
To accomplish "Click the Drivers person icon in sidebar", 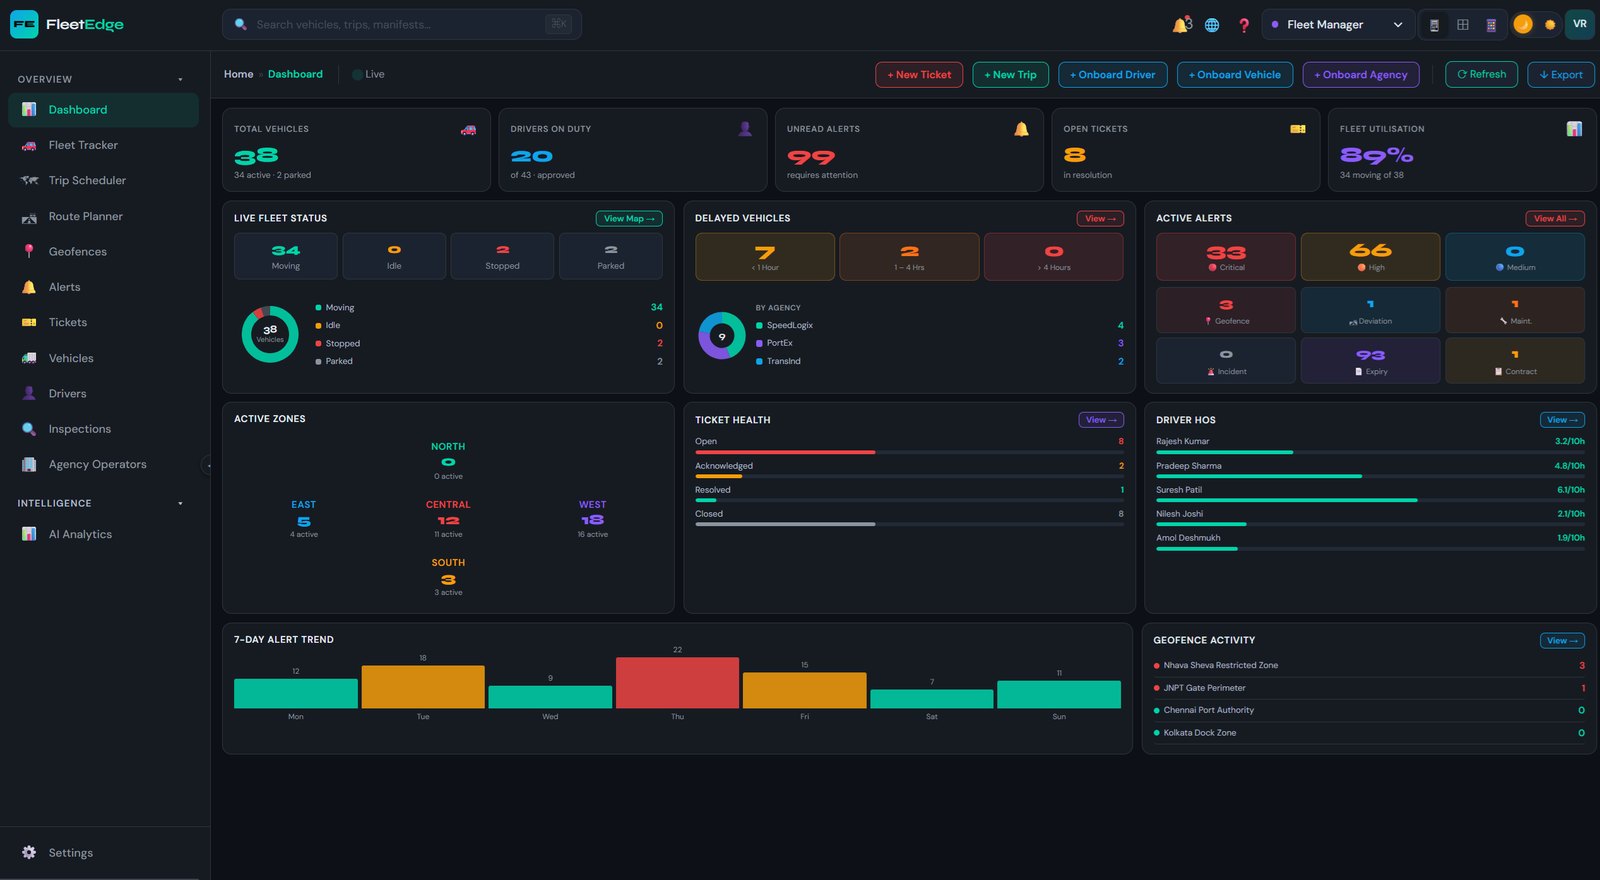I will click(29, 394).
